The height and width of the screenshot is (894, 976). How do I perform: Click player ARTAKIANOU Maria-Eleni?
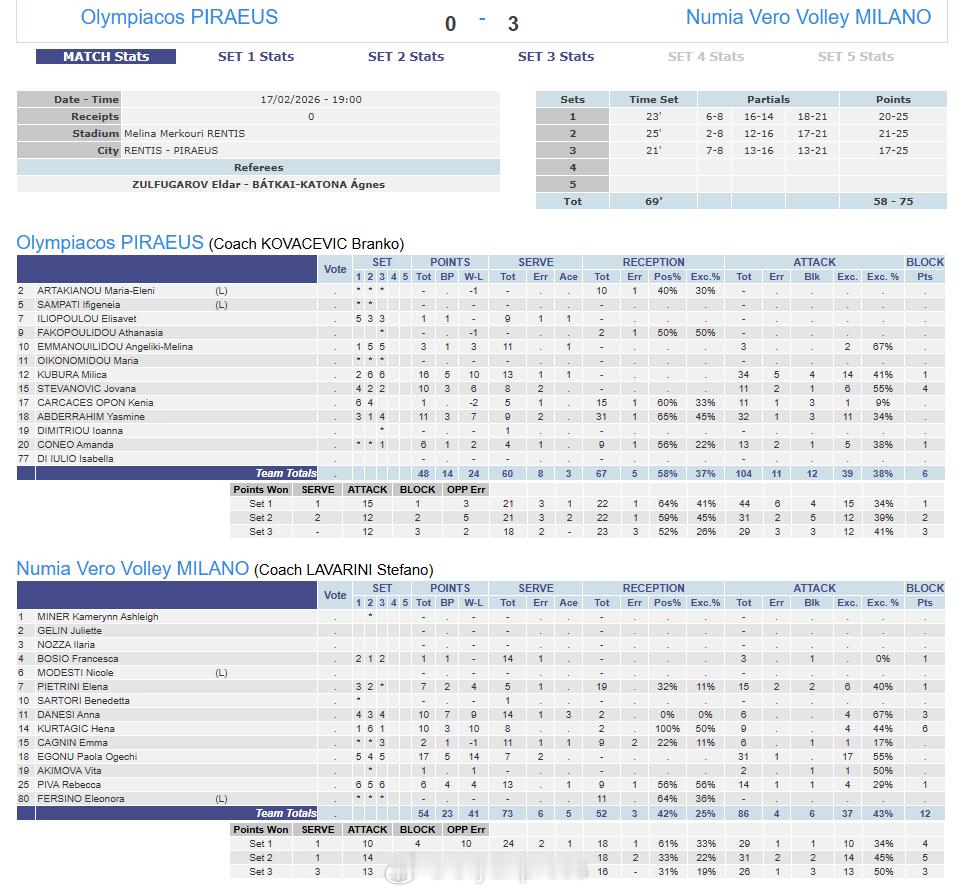(96, 291)
